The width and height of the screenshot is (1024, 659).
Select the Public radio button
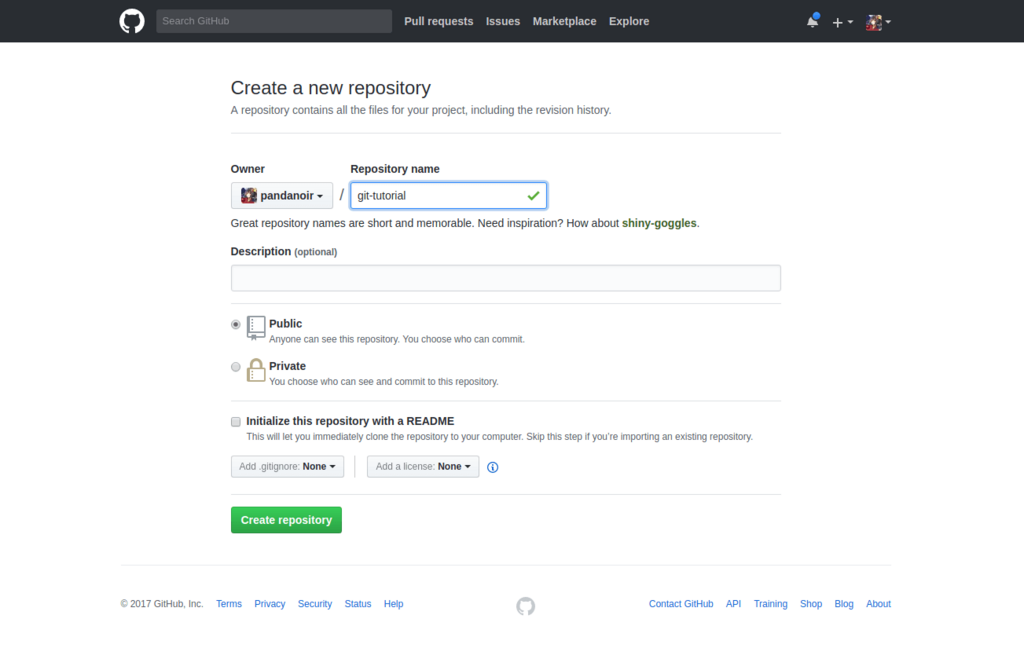(236, 325)
